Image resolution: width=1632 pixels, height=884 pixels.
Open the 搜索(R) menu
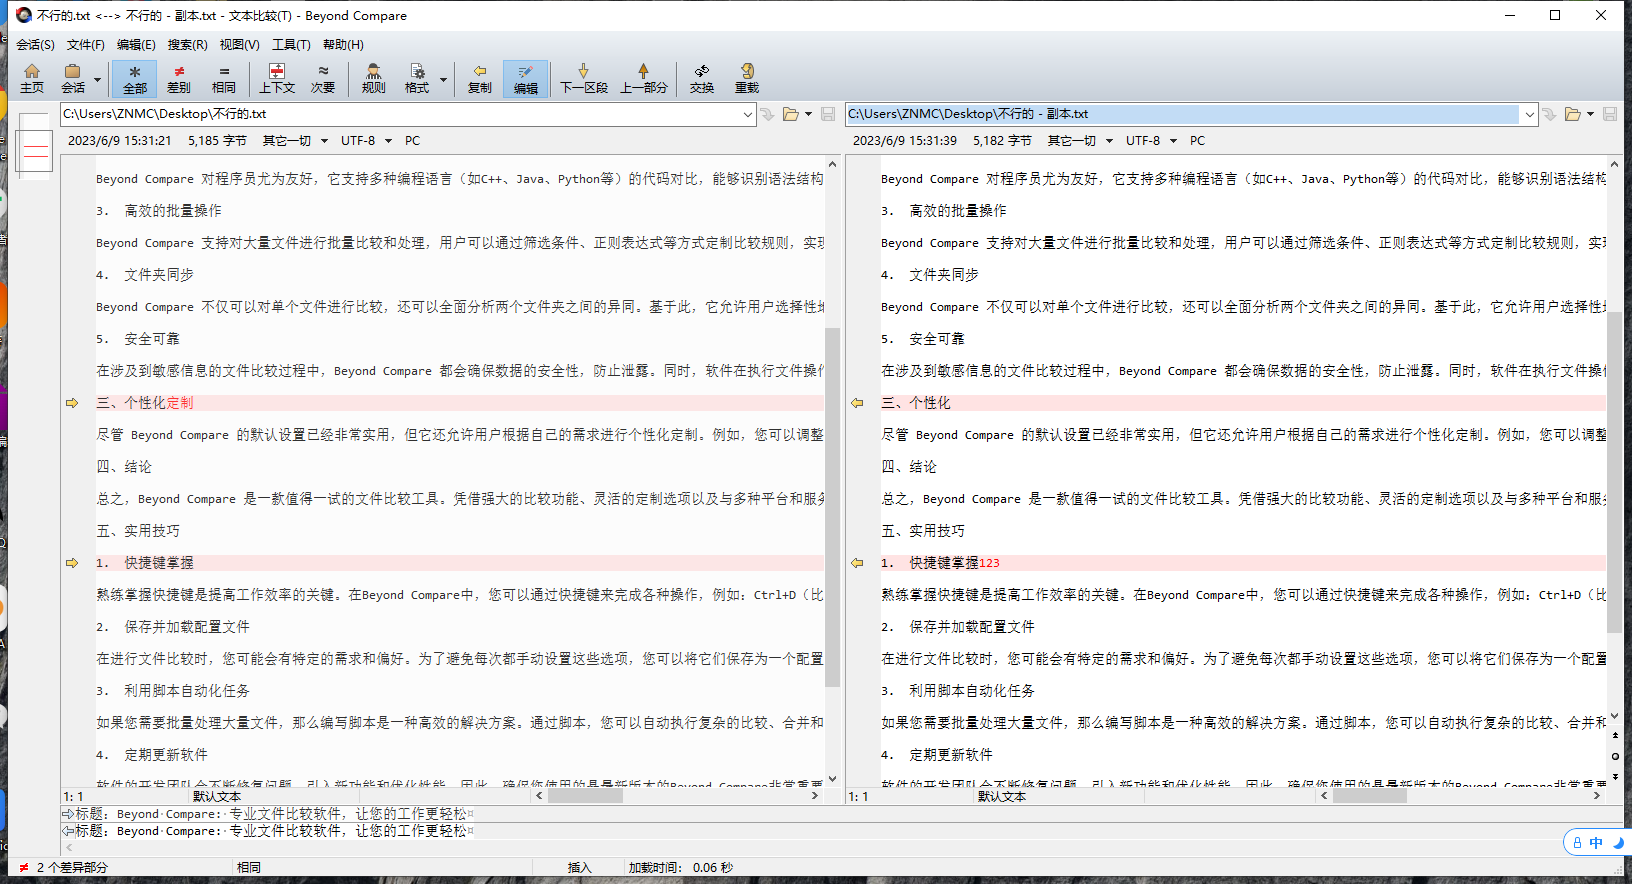click(x=187, y=44)
